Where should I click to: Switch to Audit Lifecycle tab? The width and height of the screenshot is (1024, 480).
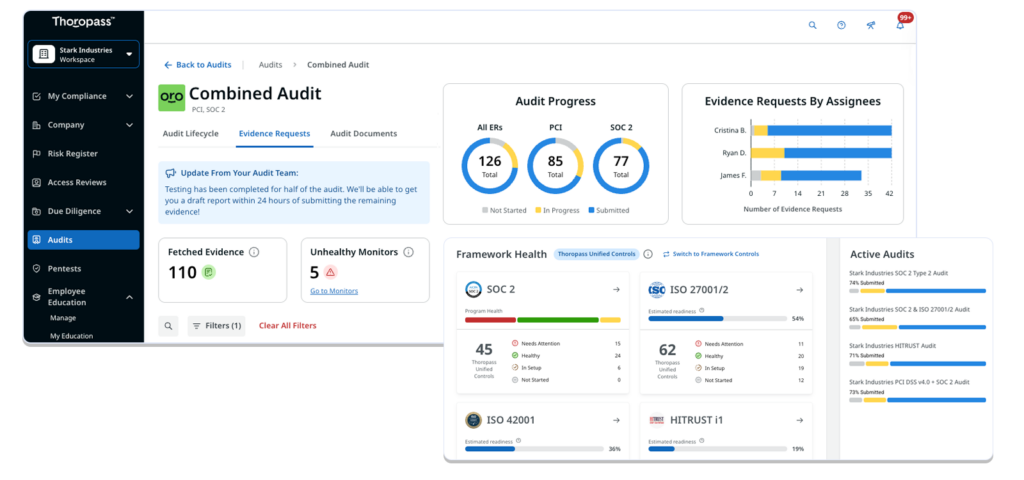190,133
